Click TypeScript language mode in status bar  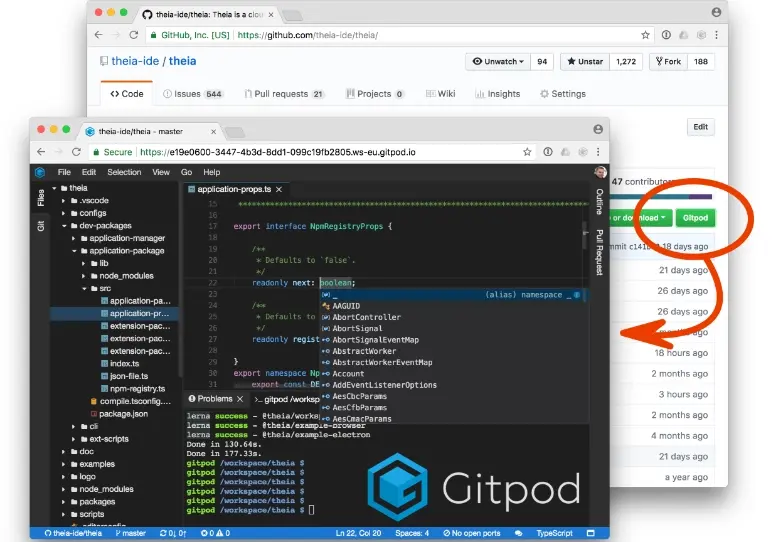point(554,533)
